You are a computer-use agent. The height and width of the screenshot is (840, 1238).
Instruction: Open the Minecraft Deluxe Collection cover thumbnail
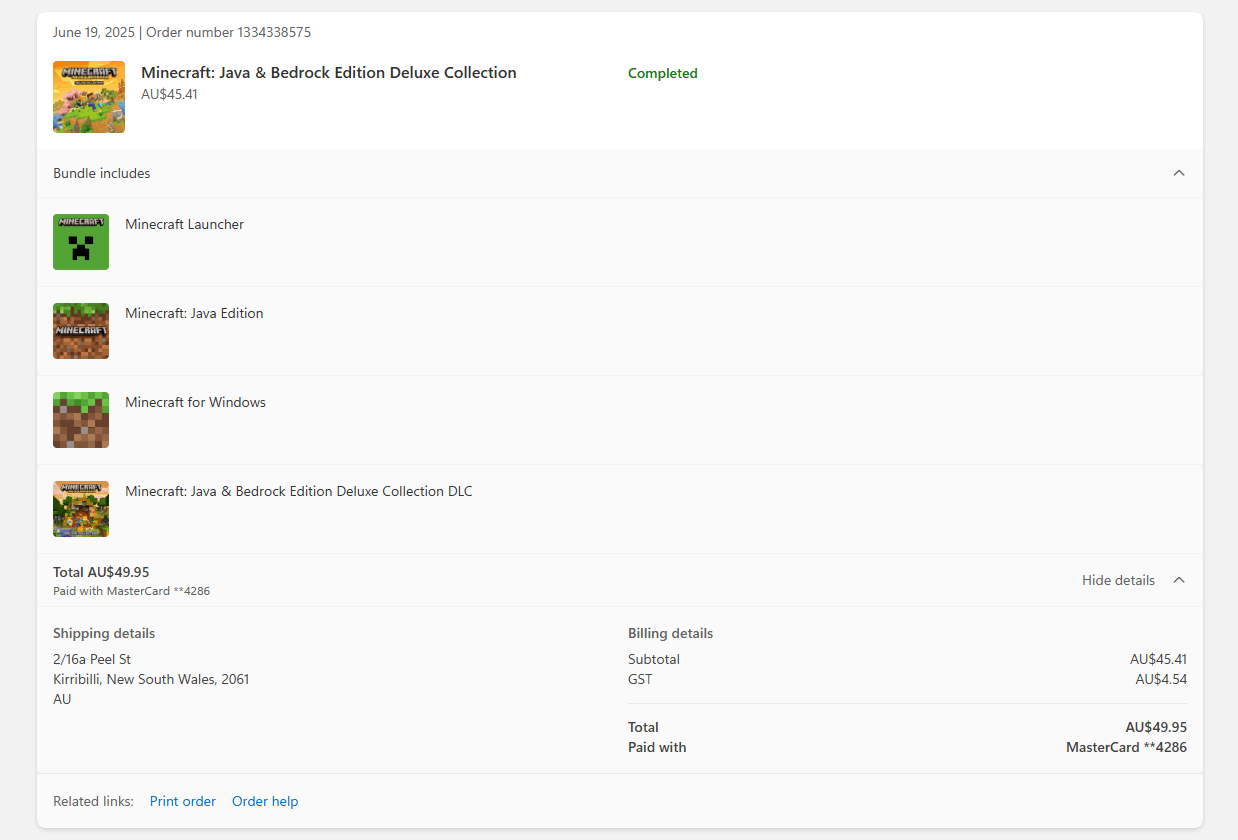[x=89, y=97]
